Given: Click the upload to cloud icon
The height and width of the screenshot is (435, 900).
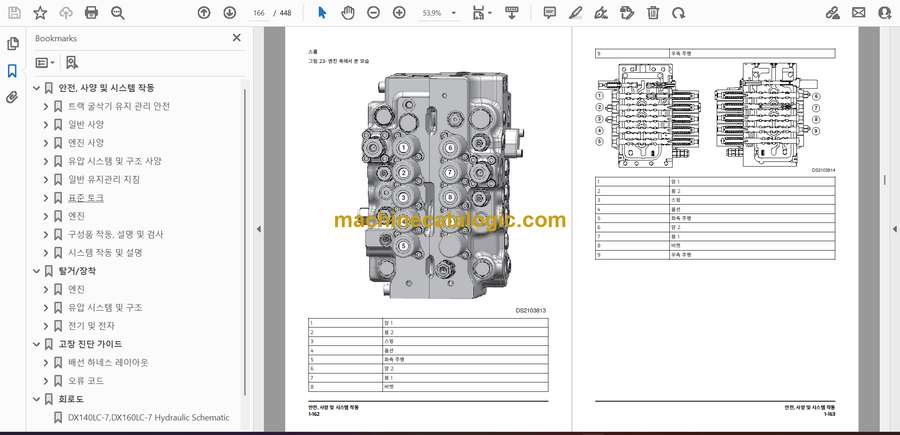Looking at the screenshot, I should 66,13.
